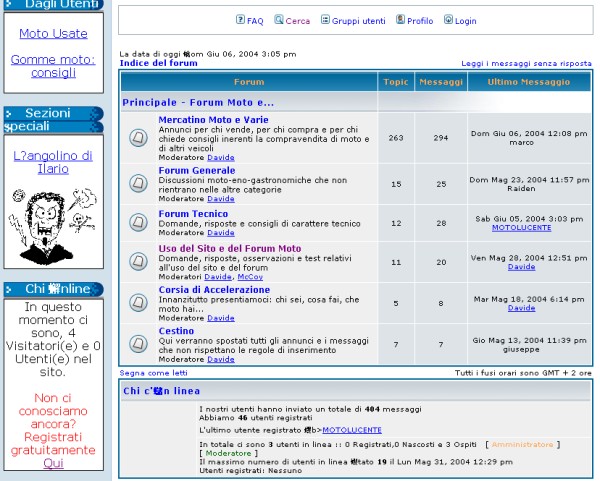Click the Forum Tecnico folder icon

click(138, 224)
